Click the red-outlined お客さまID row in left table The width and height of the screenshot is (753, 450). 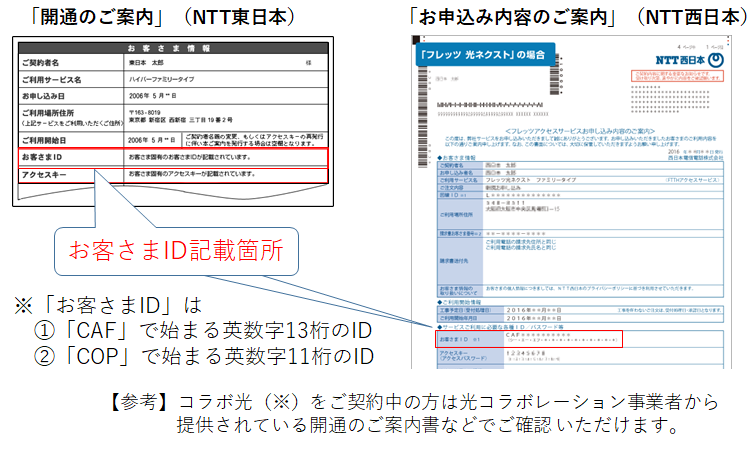pyautogui.click(x=171, y=157)
